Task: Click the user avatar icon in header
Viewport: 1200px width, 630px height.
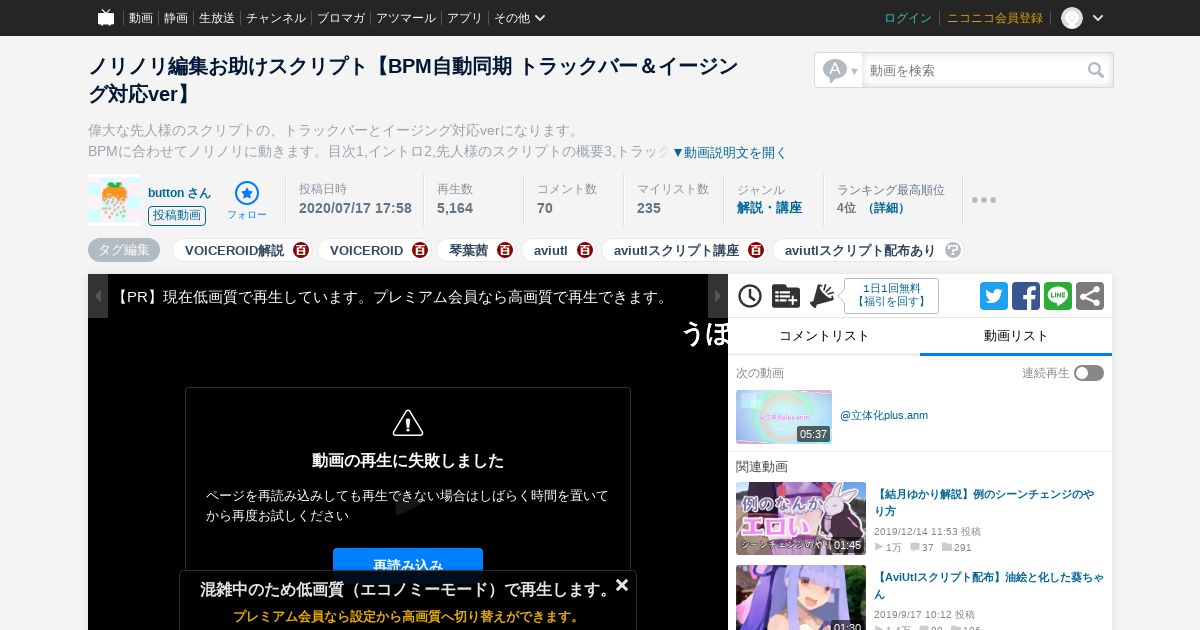Action: tap(1072, 18)
